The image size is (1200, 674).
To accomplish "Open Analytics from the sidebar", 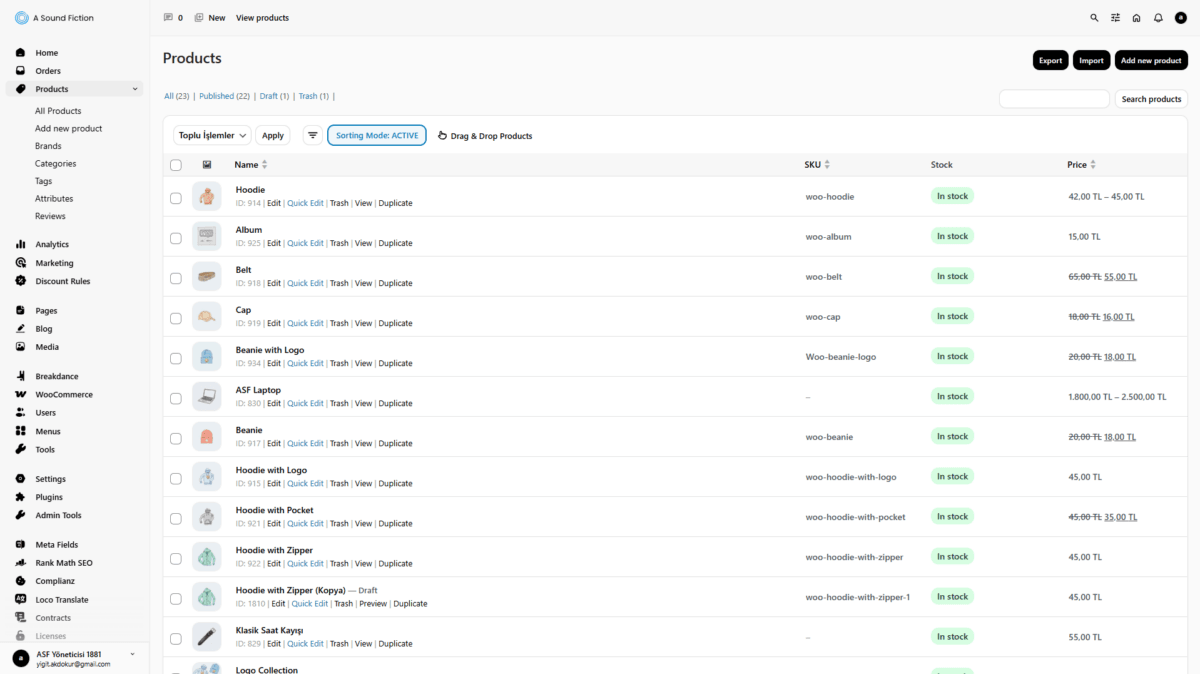I will coord(52,244).
